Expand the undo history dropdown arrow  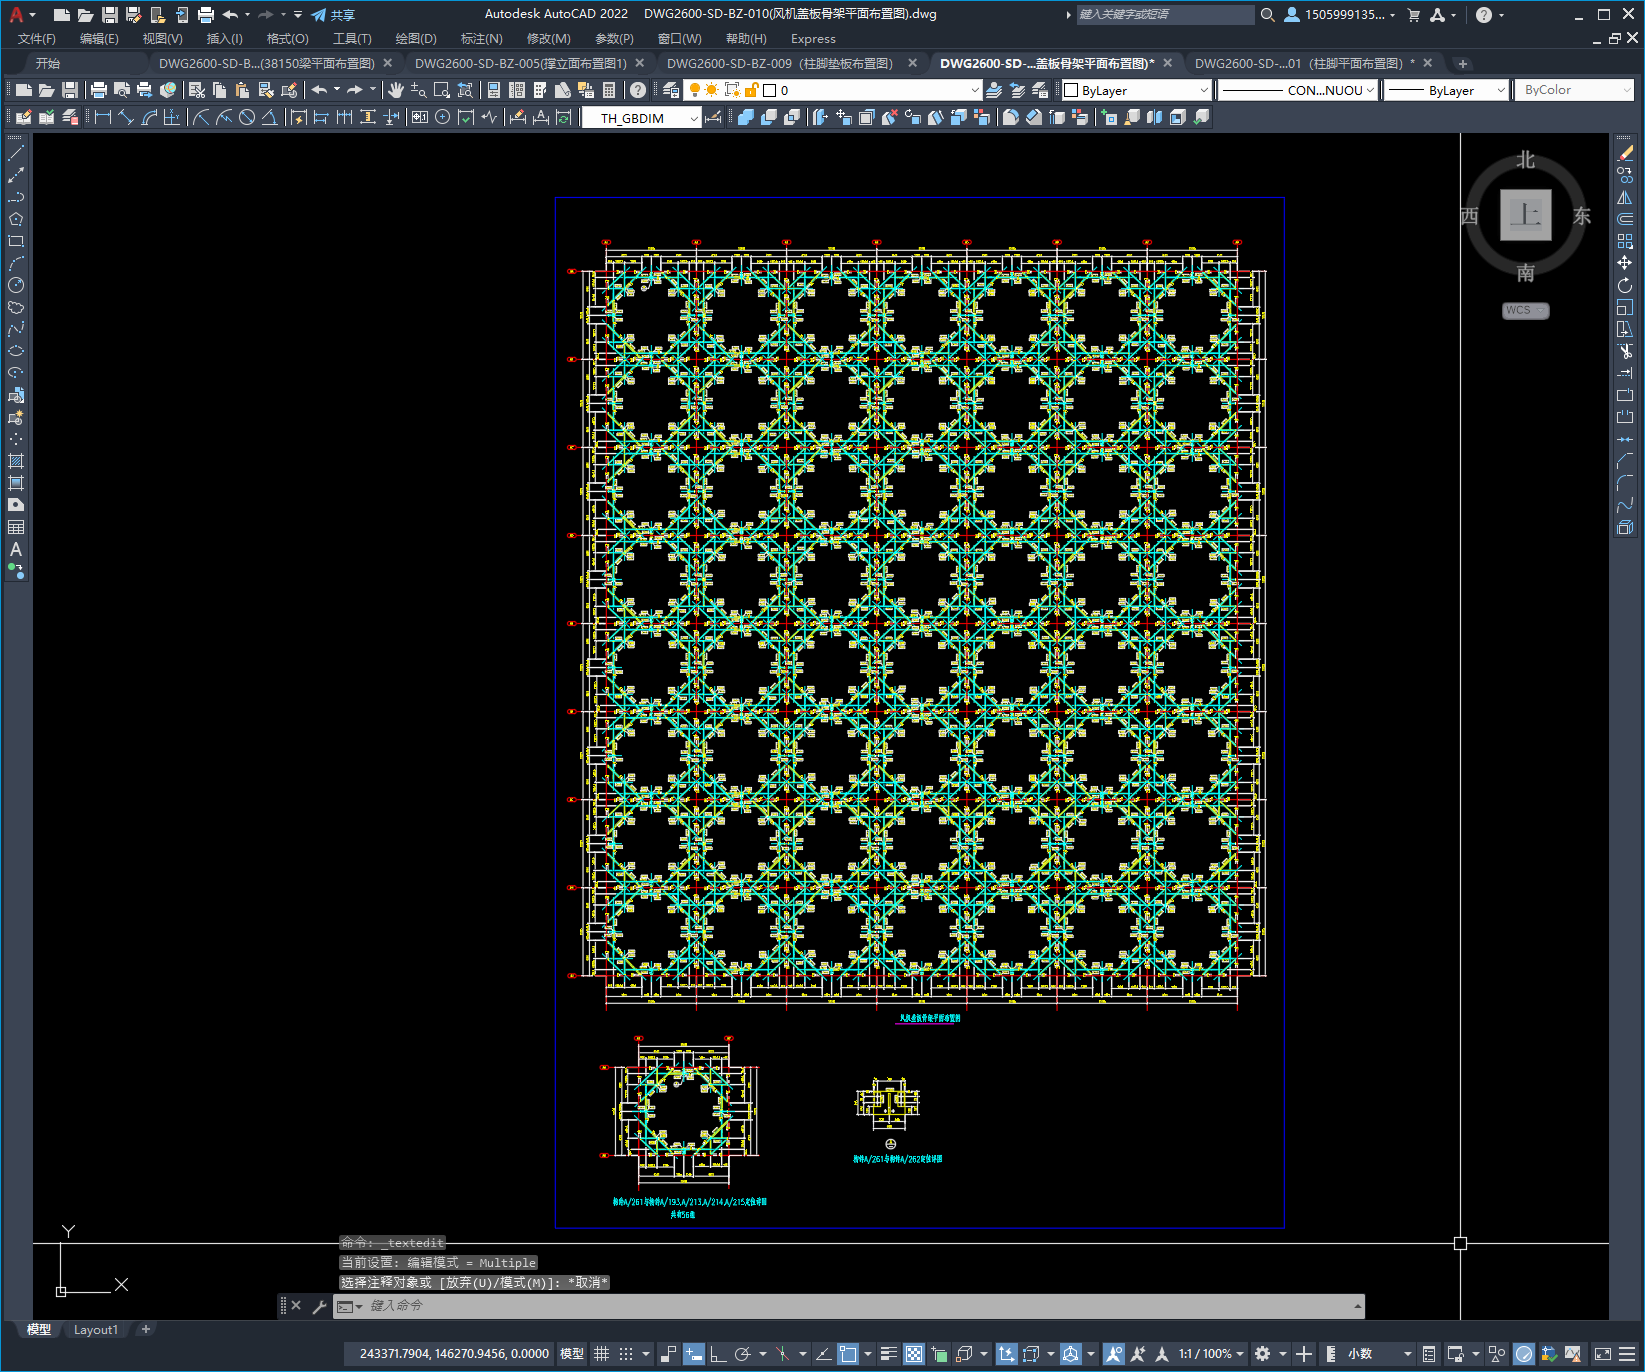[x=337, y=90]
